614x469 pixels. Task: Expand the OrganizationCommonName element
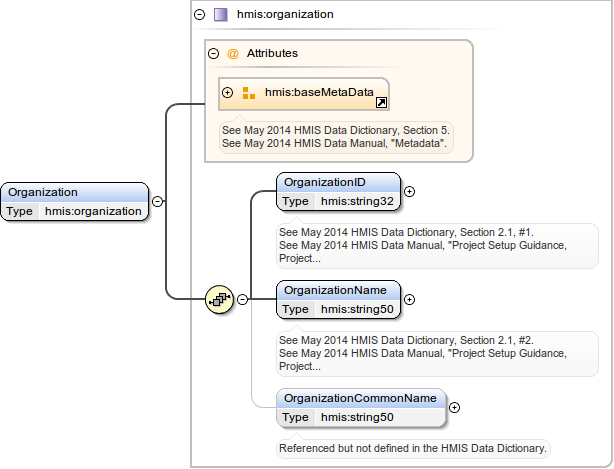(455, 407)
